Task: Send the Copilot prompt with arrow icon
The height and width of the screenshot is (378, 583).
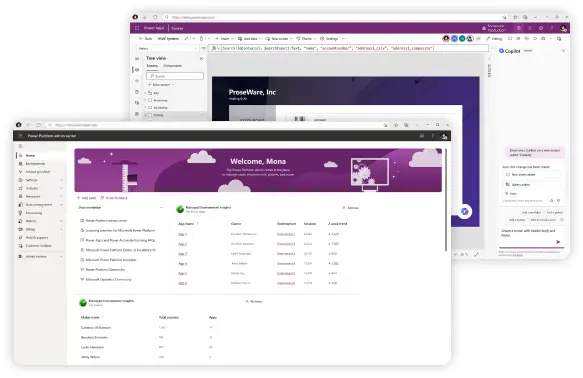Action: (558, 242)
